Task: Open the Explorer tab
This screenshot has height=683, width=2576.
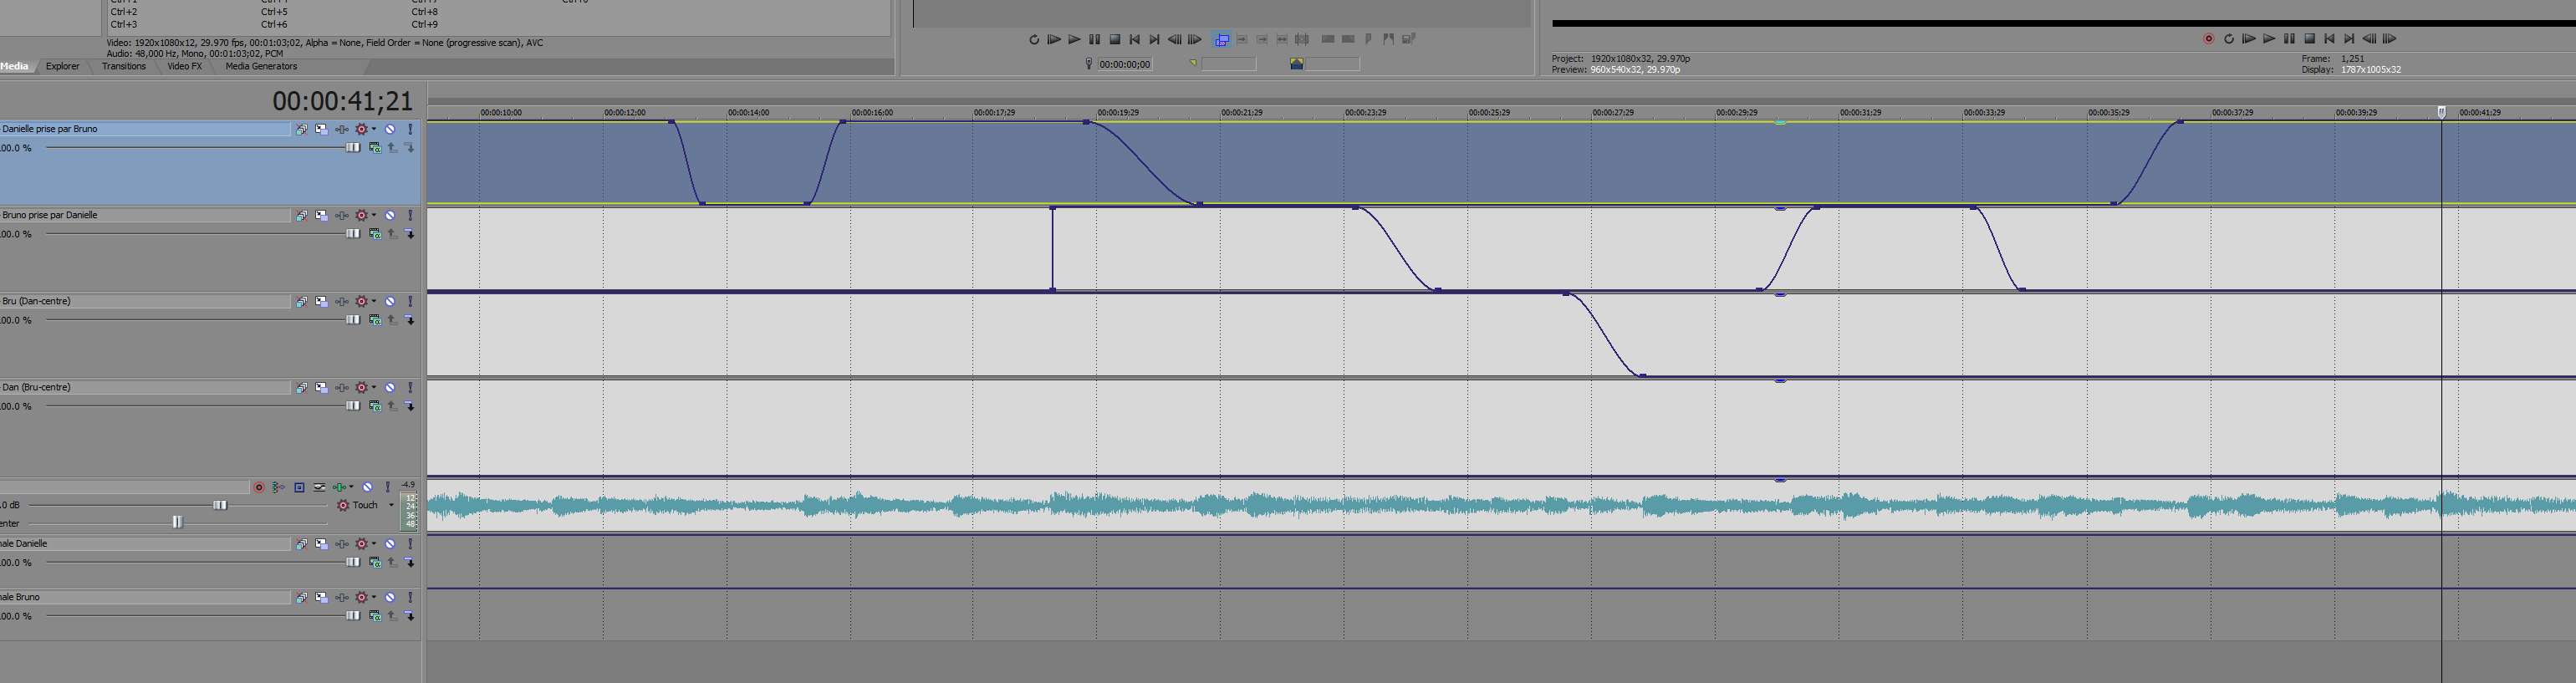Action: 62,66
